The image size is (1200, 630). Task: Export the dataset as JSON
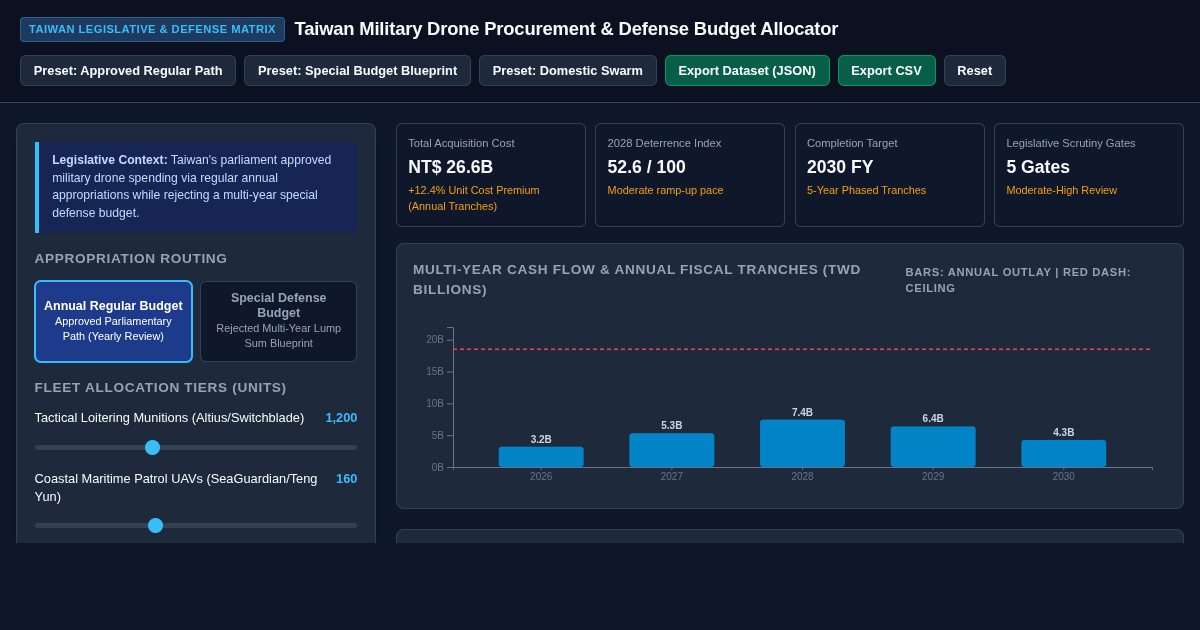coord(747,70)
